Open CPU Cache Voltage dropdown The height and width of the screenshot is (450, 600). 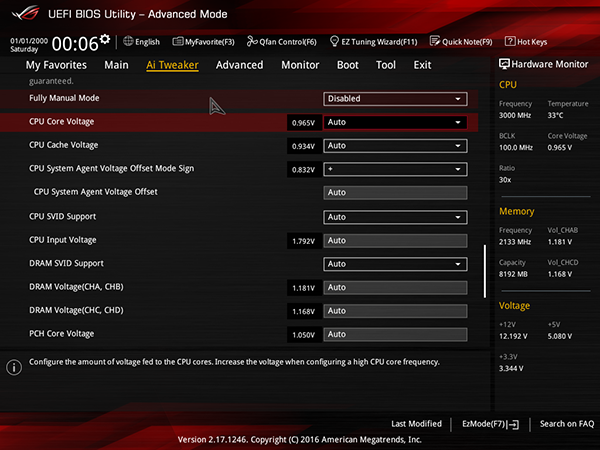pos(395,146)
